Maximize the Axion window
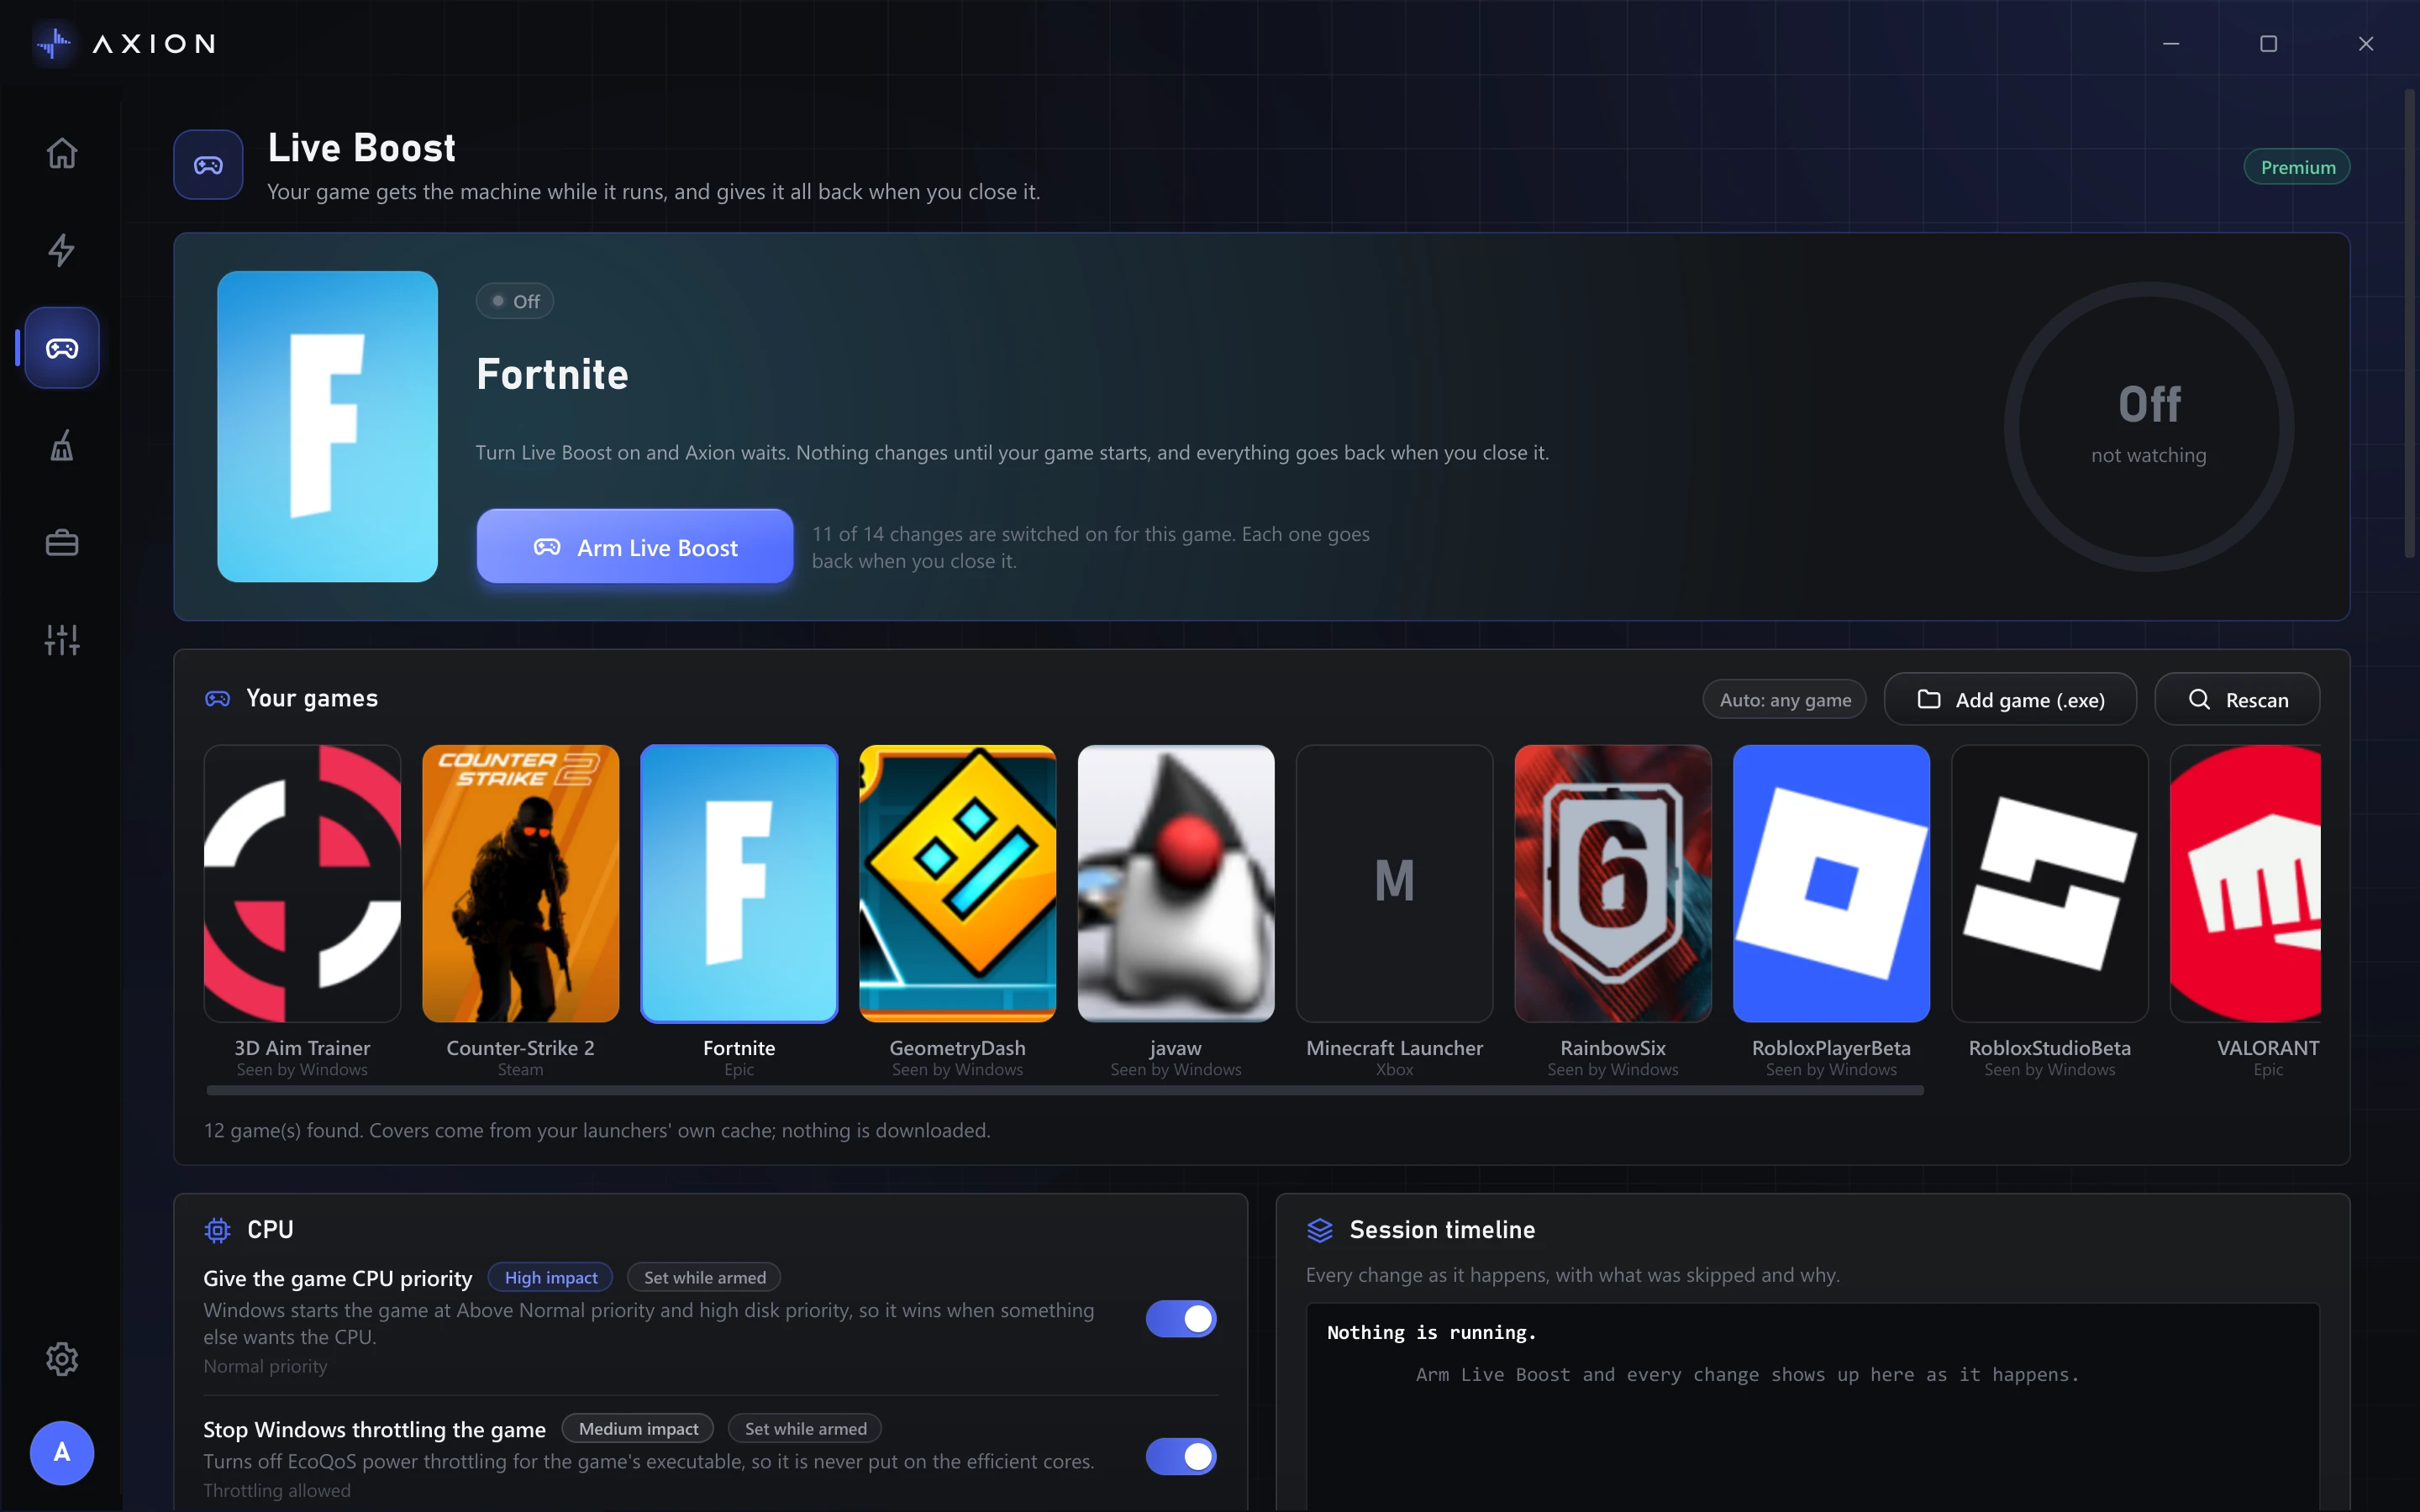 (2268, 43)
